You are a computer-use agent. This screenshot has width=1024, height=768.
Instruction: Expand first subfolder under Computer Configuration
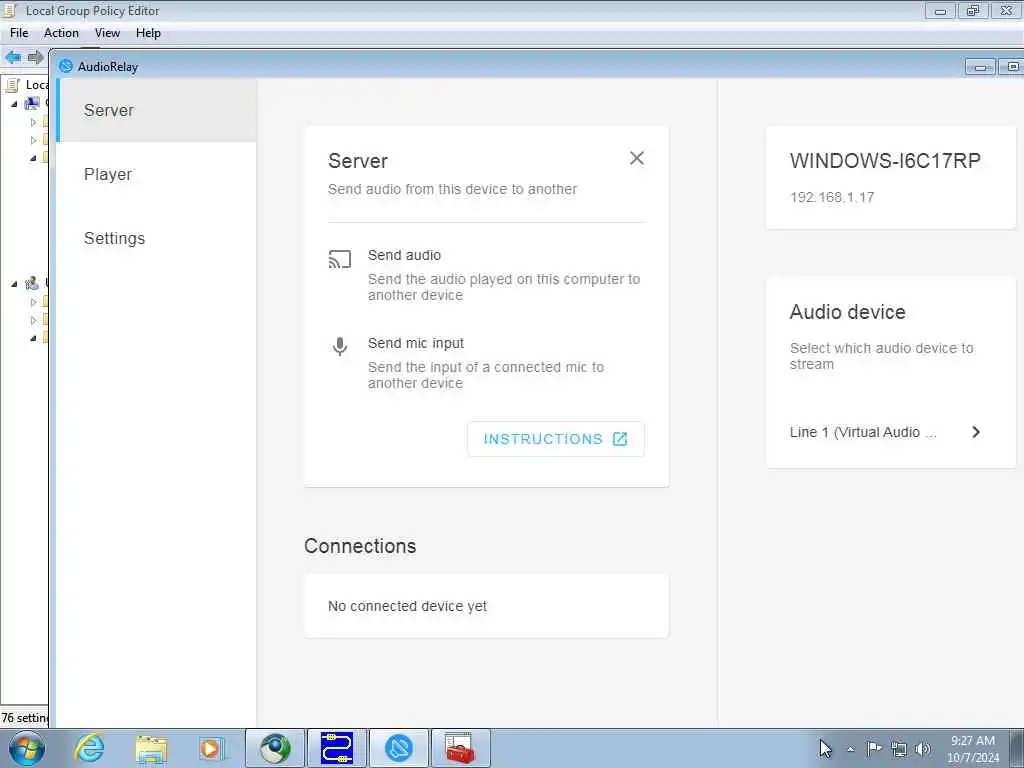click(x=33, y=122)
